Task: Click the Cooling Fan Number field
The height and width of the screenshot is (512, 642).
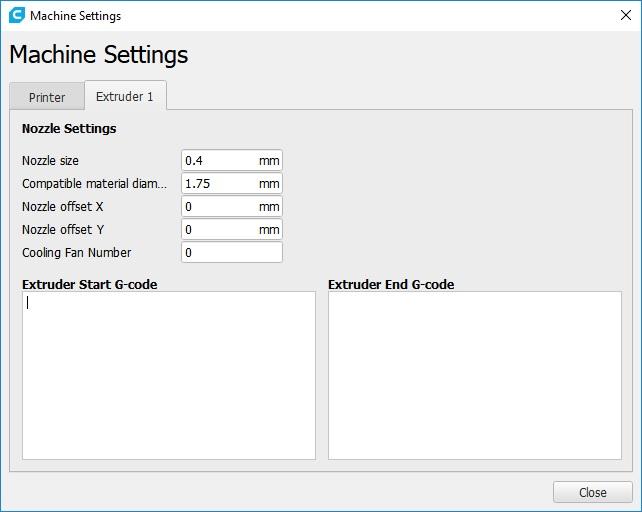Action: pyautogui.click(x=231, y=253)
